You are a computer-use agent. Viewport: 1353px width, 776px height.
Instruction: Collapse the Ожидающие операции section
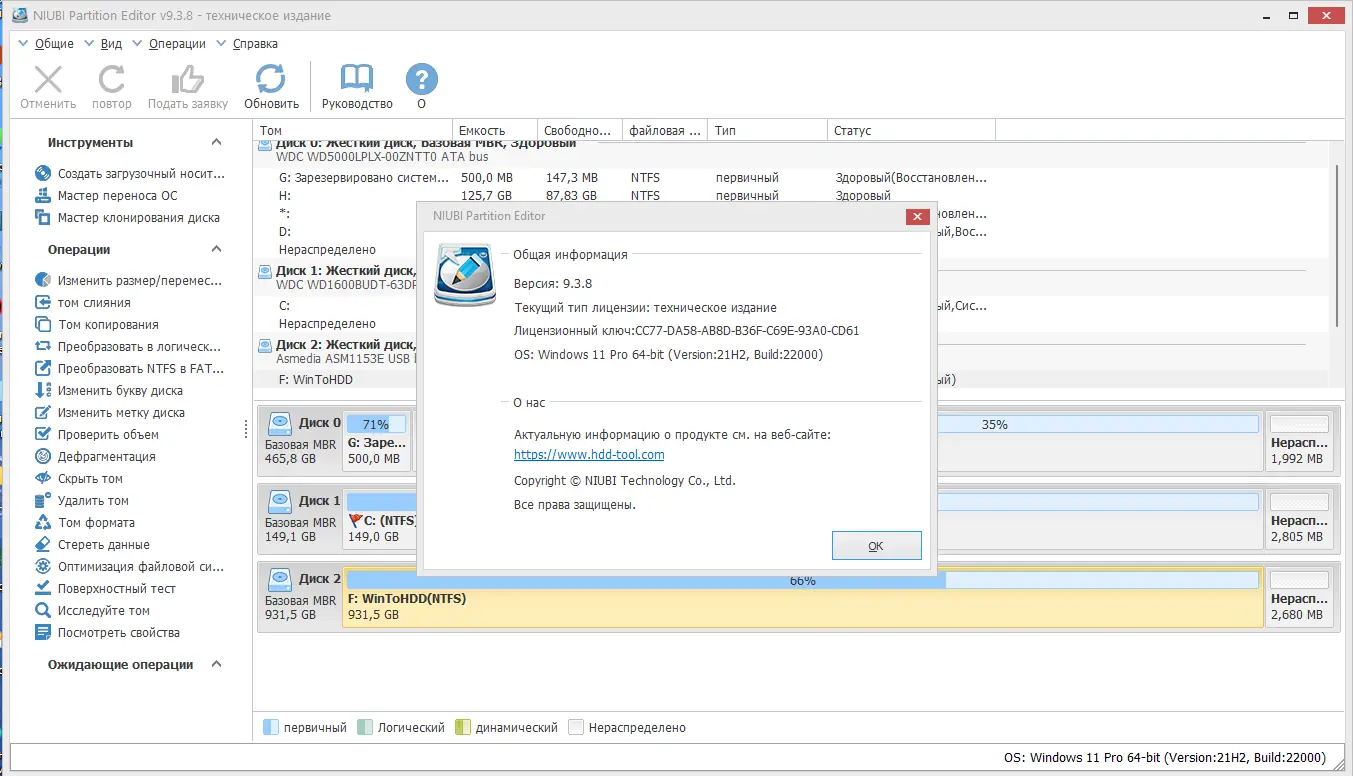(x=217, y=665)
